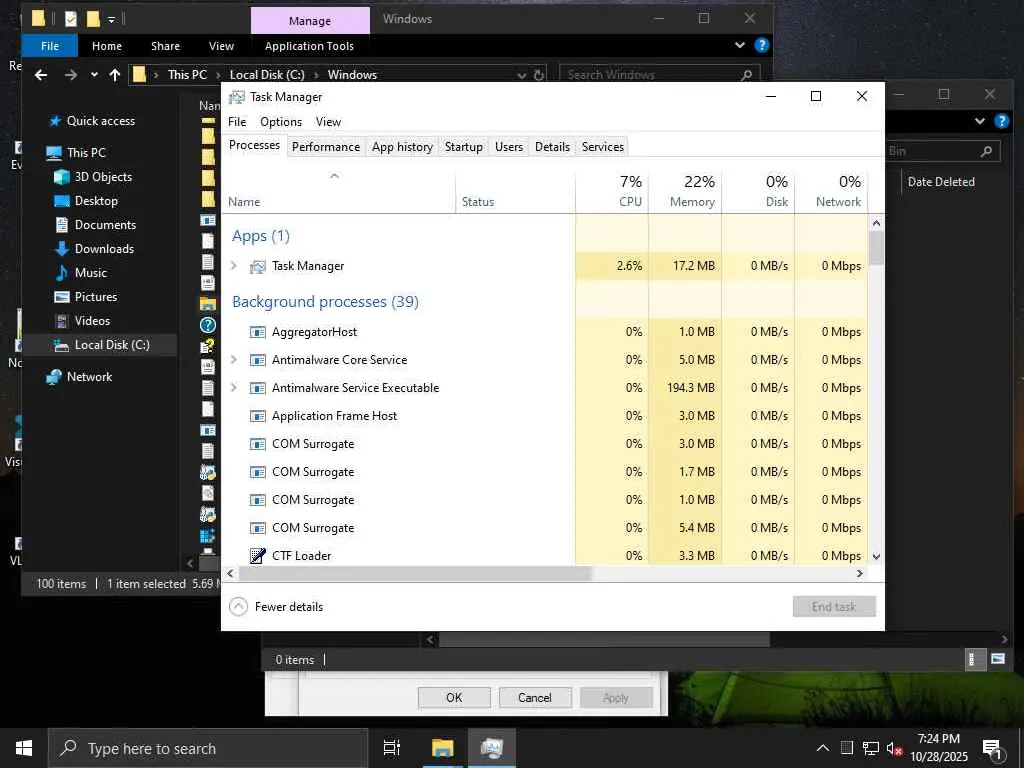Switch to the App history tab
This screenshot has width=1024, height=768.
(402, 147)
